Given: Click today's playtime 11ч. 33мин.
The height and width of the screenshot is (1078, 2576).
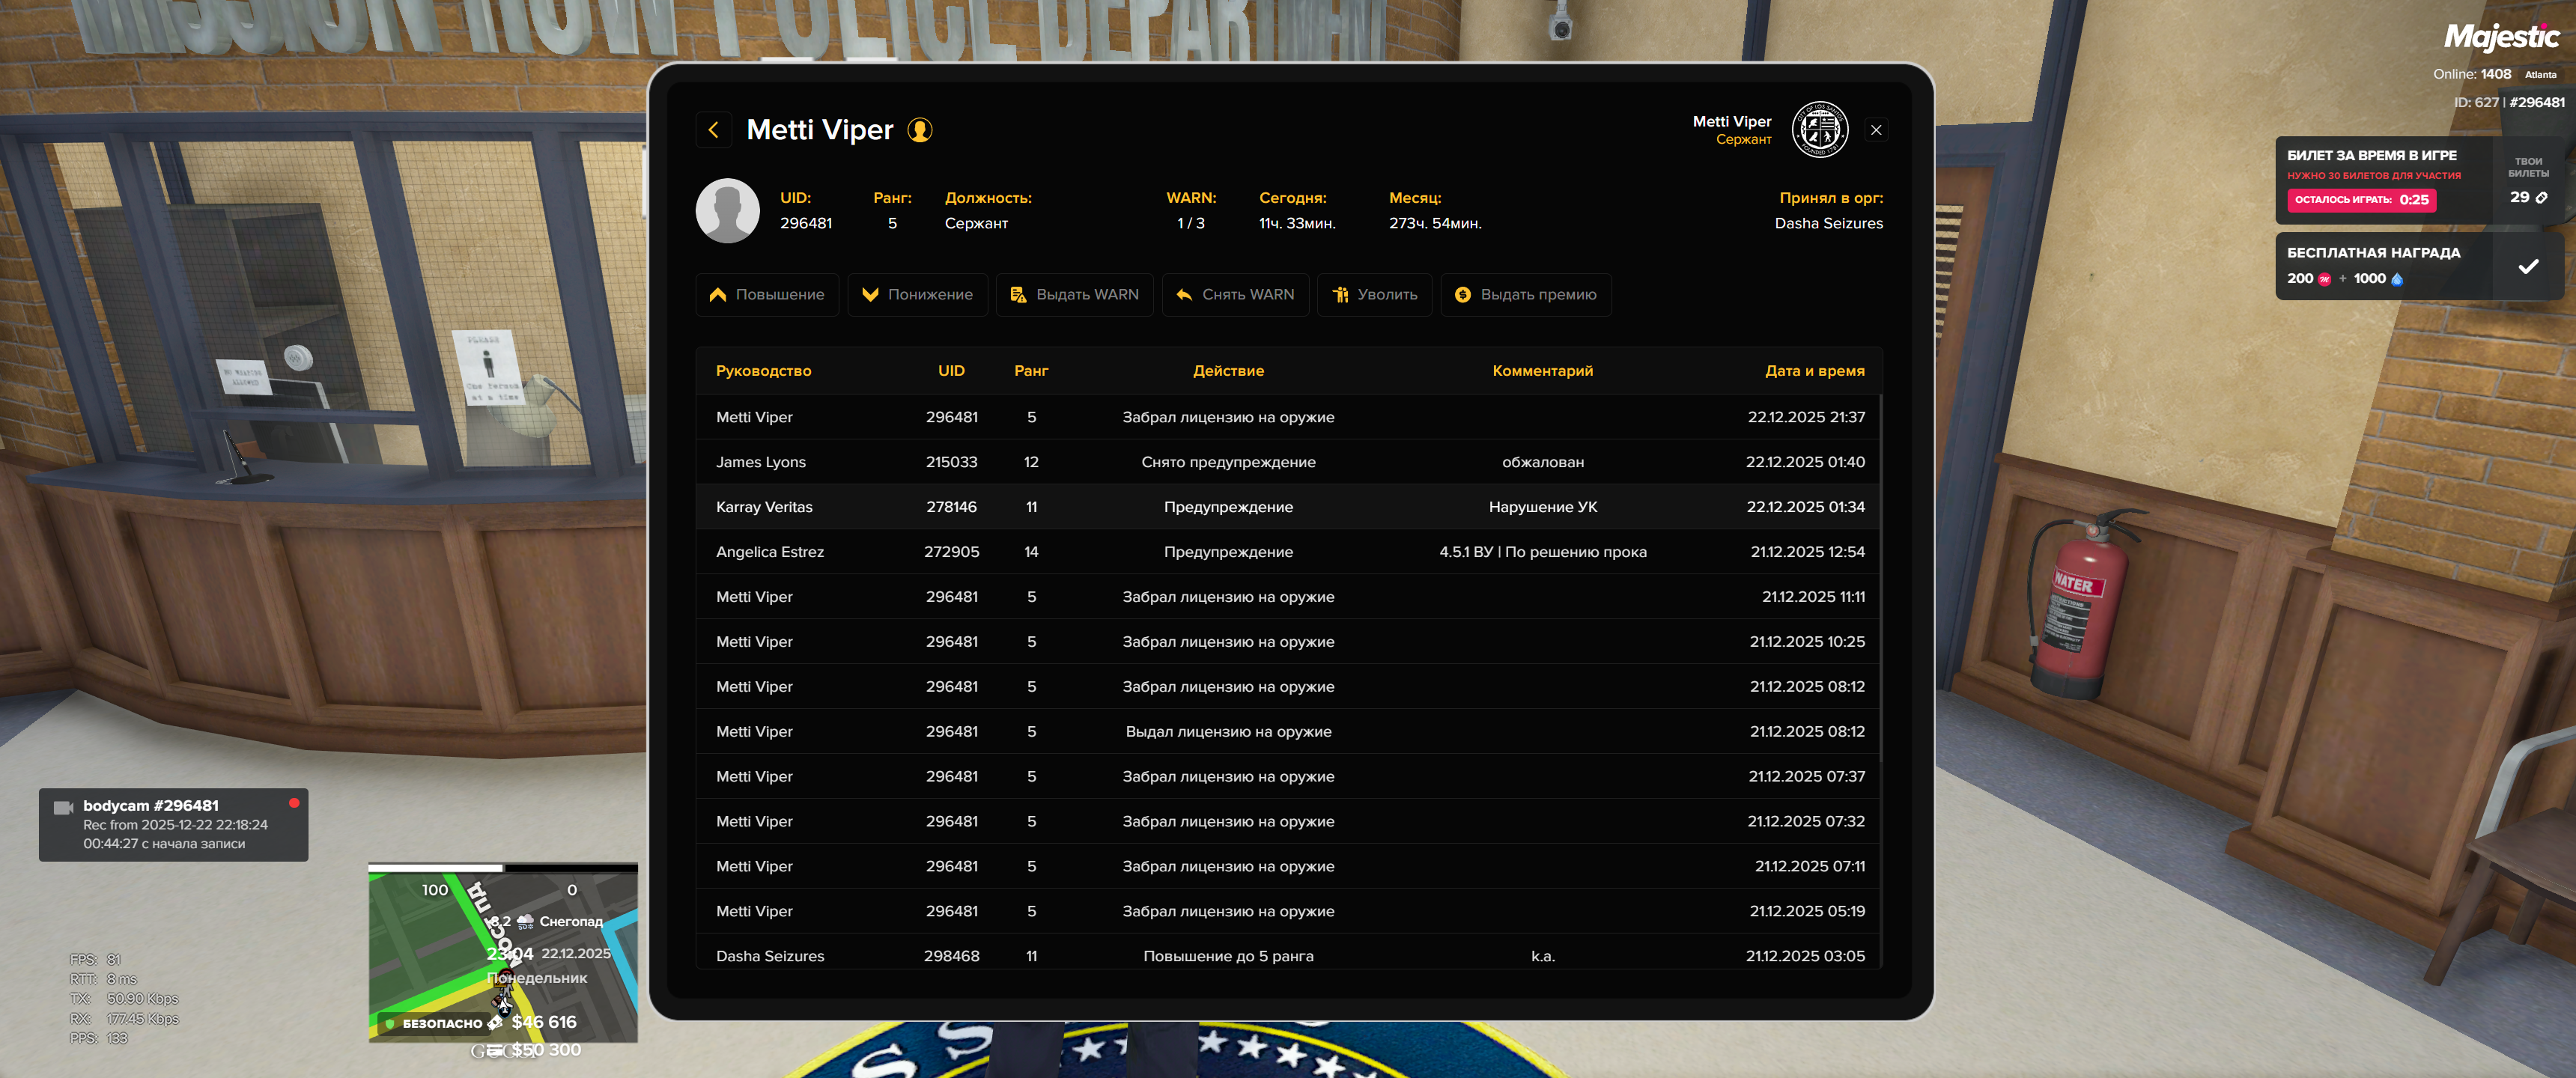Looking at the screenshot, I should (1296, 223).
